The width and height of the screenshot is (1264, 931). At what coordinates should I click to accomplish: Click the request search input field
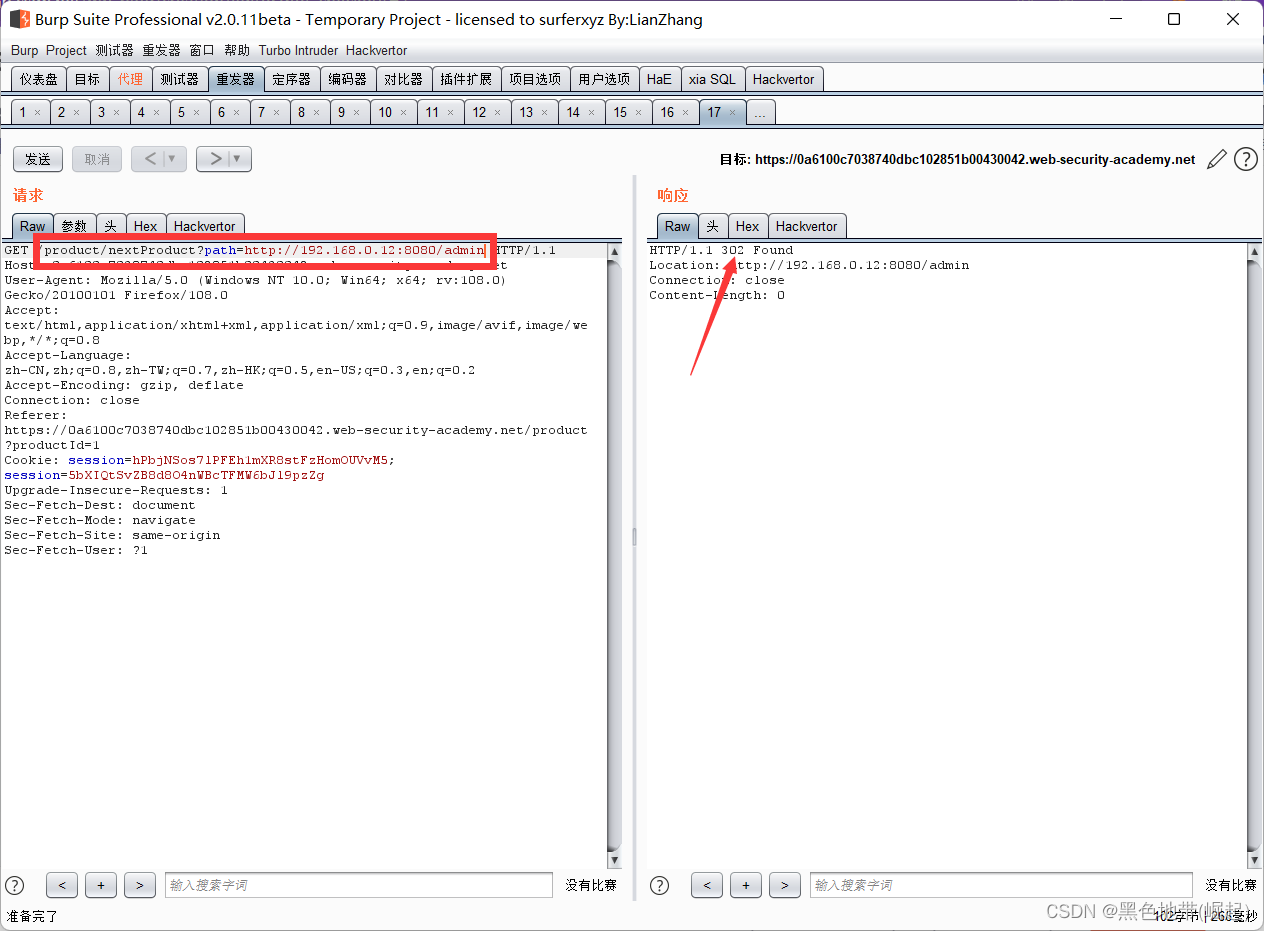[x=358, y=885]
